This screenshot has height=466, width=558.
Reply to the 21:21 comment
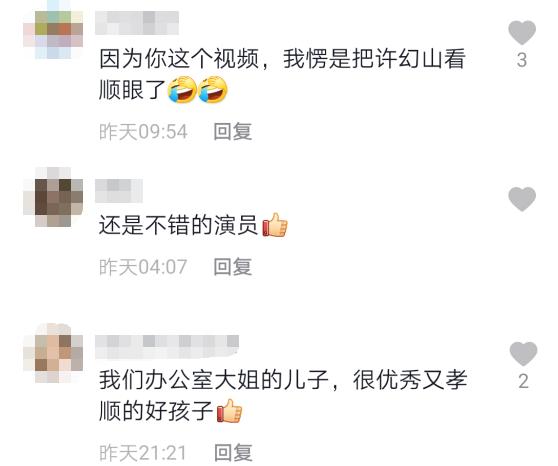pyautogui.click(x=233, y=452)
